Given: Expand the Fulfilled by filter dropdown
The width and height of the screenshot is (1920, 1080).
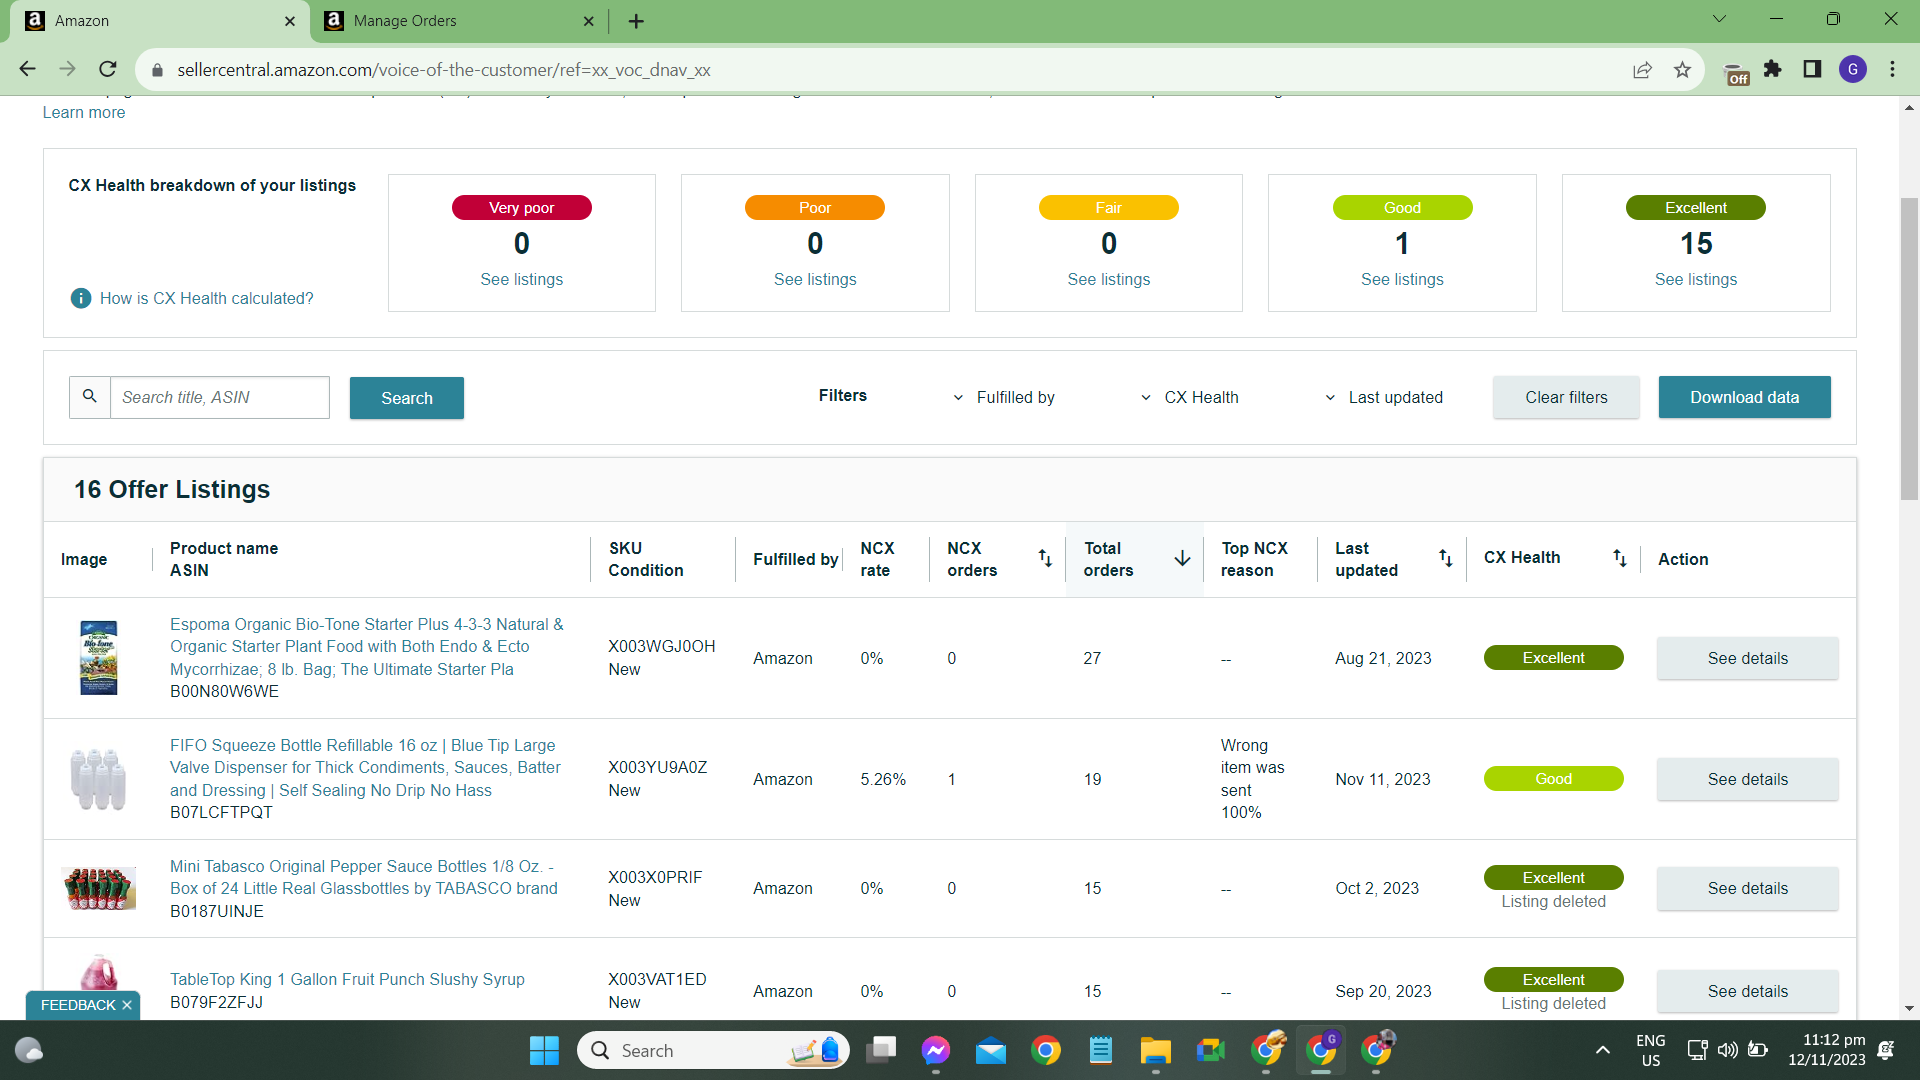Looking at the screenshot, I should [1004, 397].
